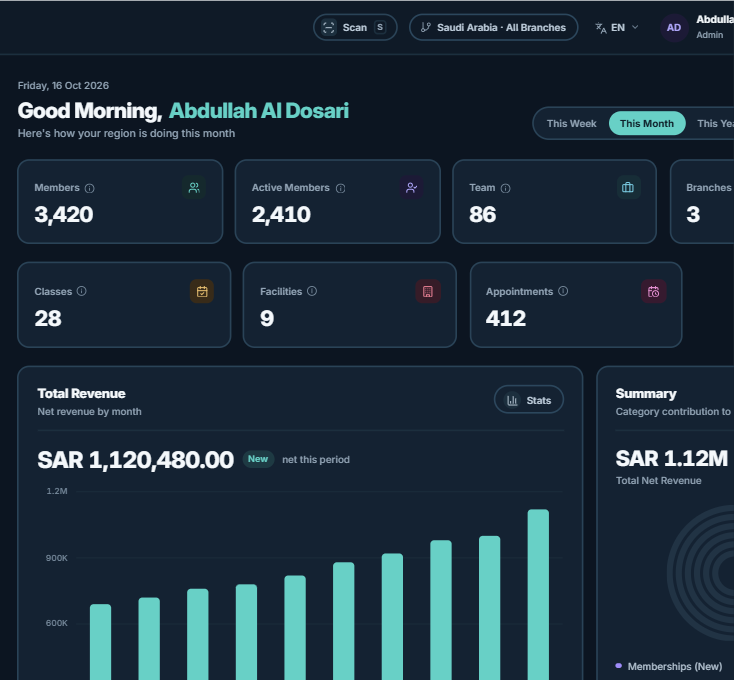Click the Total Net Revenue label
Screen dimensions: 734x680
pyautogui.click(x=658, y=481)
